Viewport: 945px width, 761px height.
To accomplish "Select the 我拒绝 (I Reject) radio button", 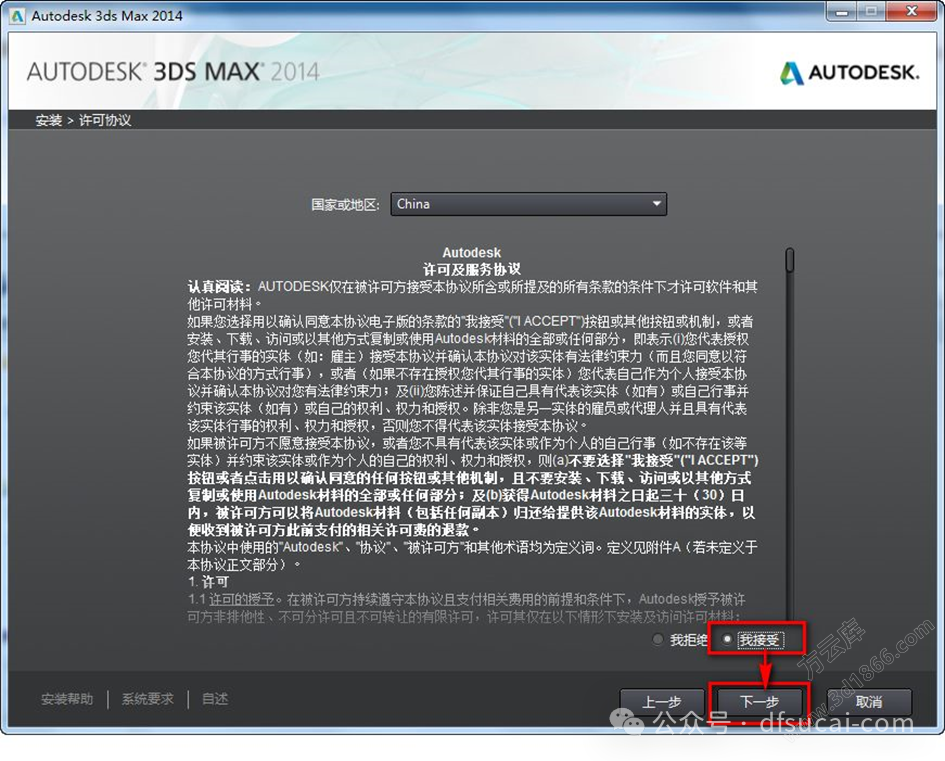I will click(658, 639).
